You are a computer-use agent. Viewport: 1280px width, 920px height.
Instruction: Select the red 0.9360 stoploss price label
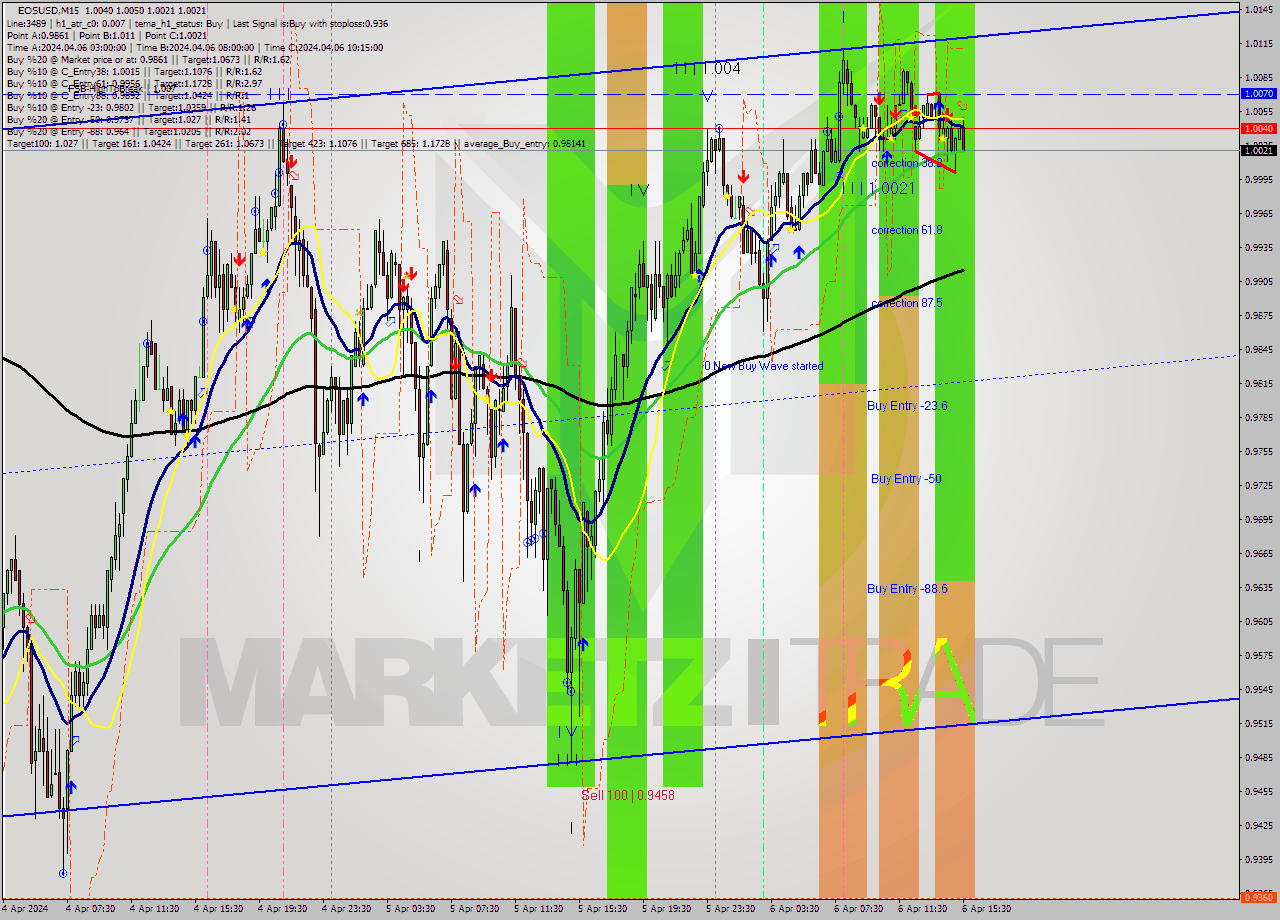[x=1257, y=897]
